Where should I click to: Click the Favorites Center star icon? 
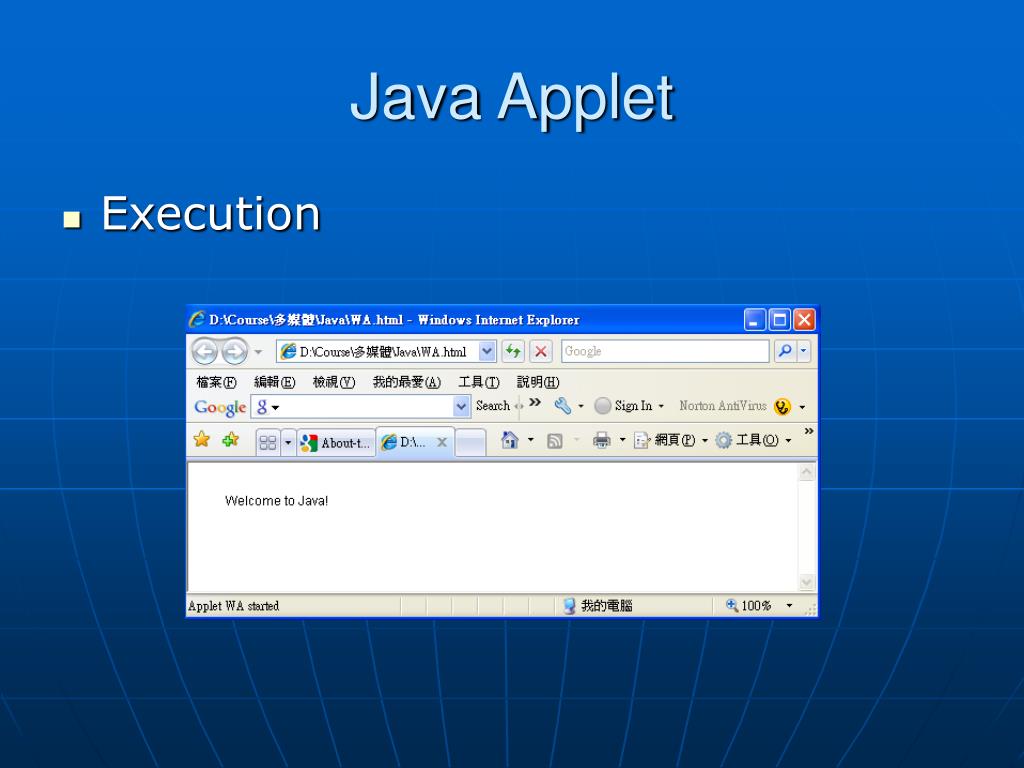click(x=202, y=440)
